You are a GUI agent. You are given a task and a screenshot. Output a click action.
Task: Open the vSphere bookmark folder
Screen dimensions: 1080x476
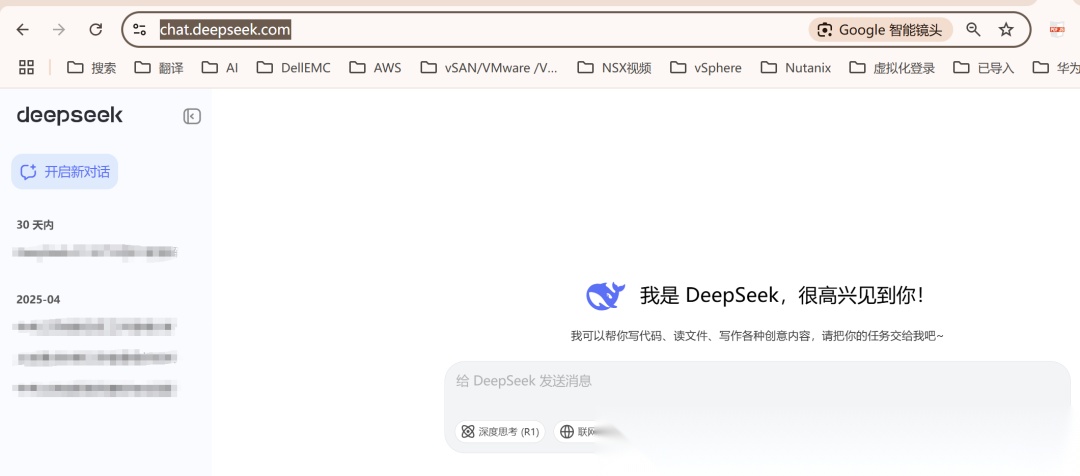coord(706,68)
